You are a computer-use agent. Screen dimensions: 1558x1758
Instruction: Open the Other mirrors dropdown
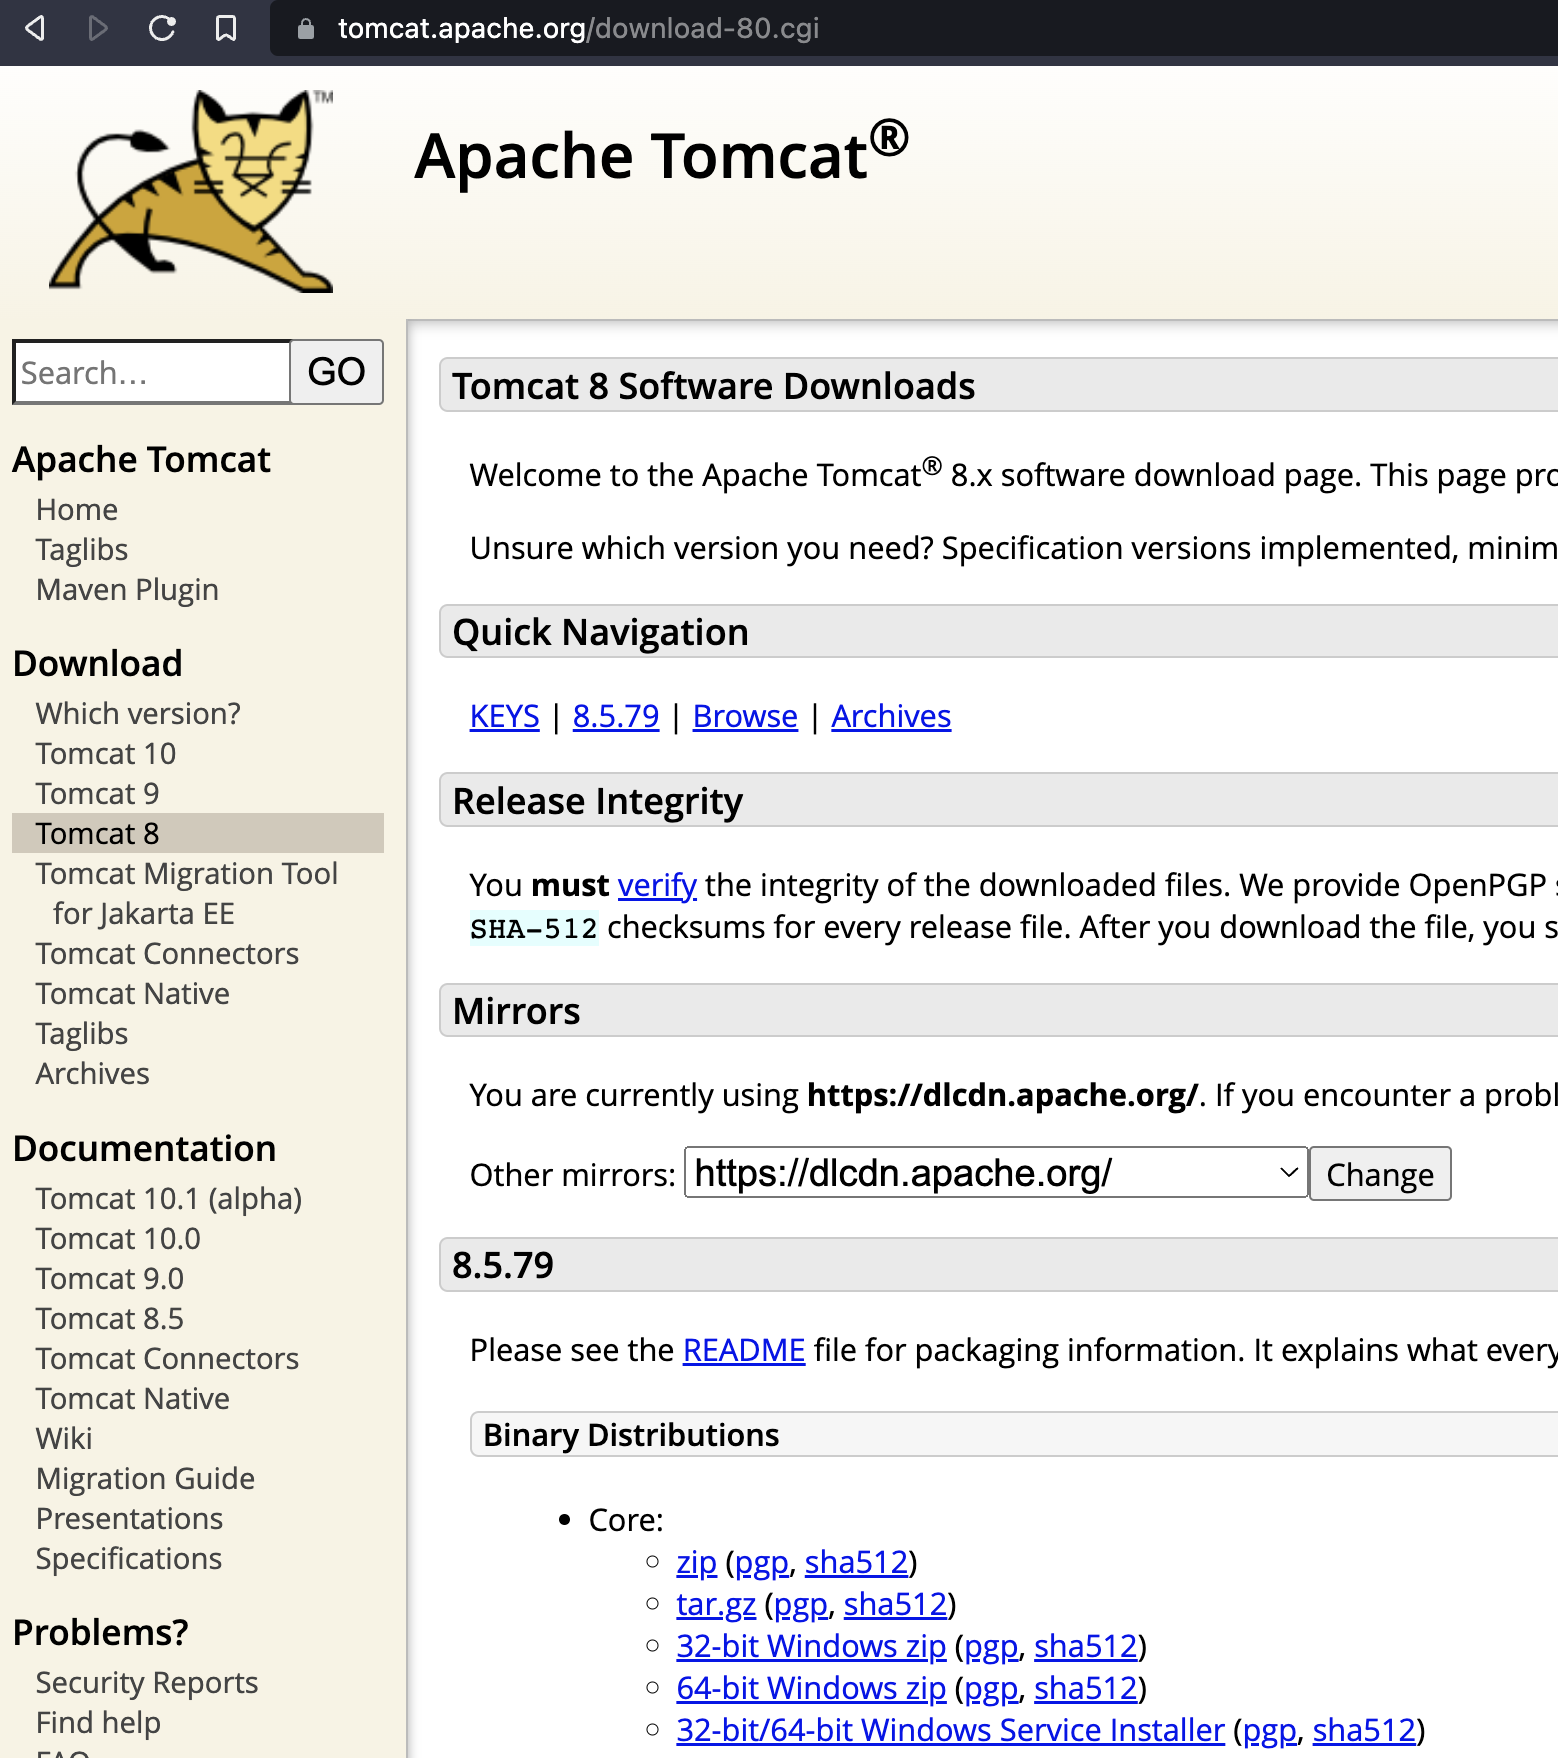pyautogui.click(x=996, y=1172)
